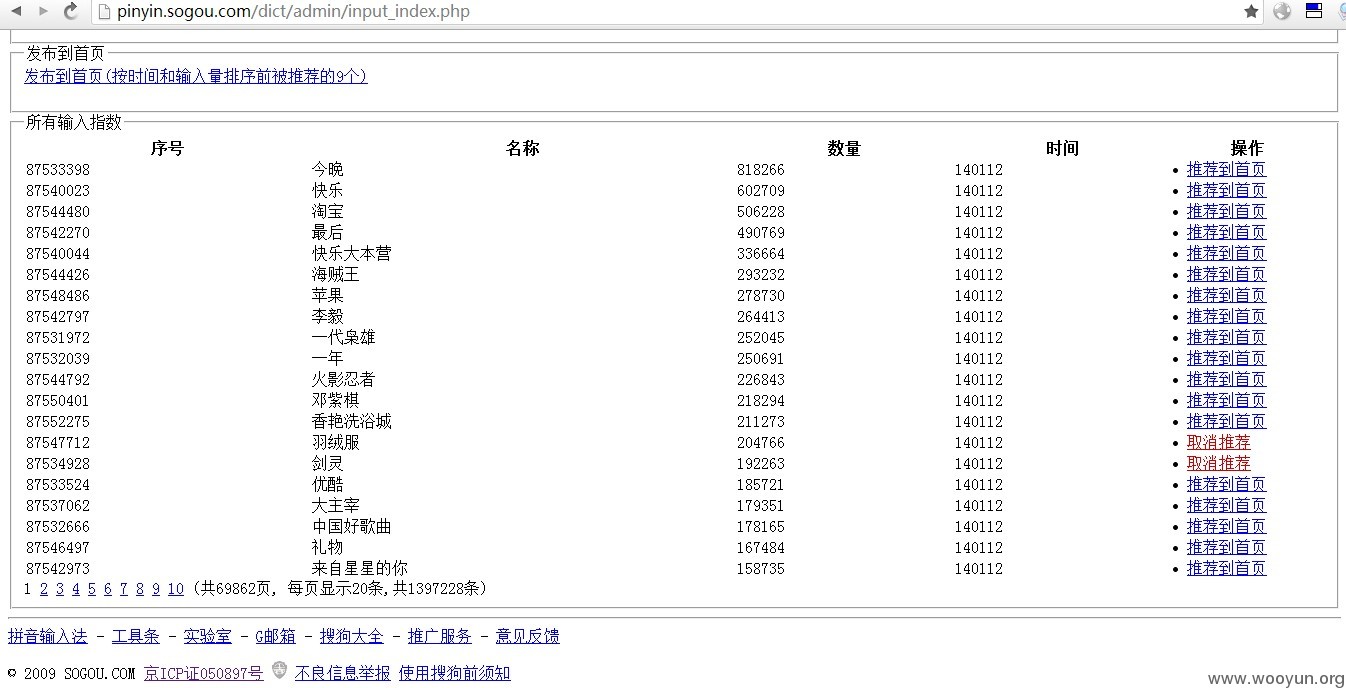1346x688 pixels.
Task: Bookmark page with the star icon
Action: pyautogui.click(x=1251, y=11)
